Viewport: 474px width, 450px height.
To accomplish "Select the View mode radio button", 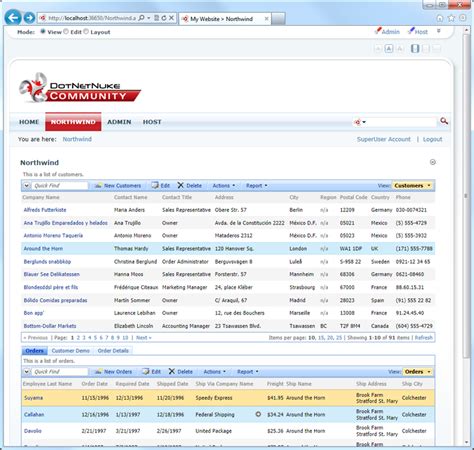I will point(43,32).
